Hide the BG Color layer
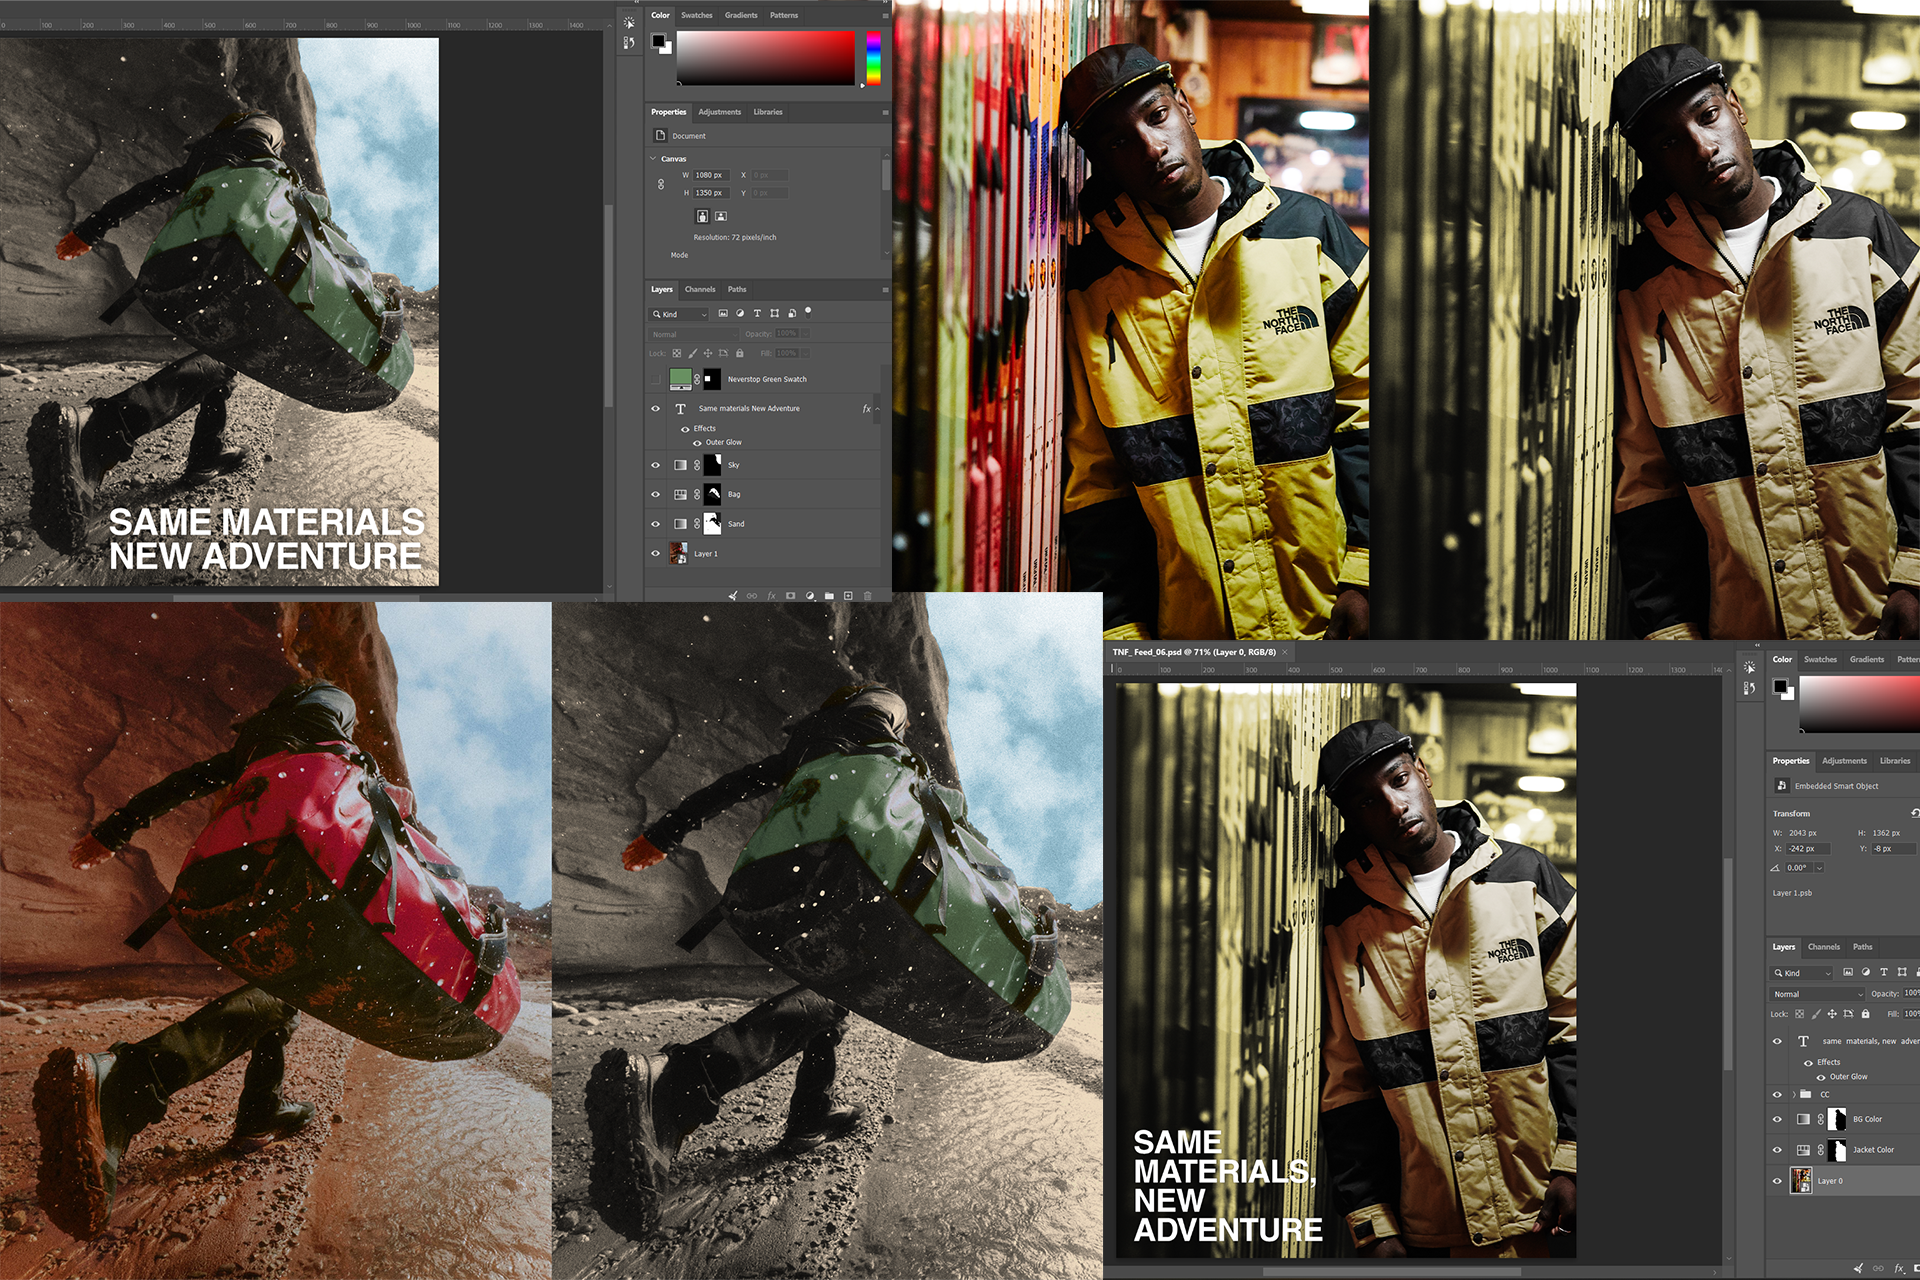This screenshot has height=1280, width=1920. 1777,1119
